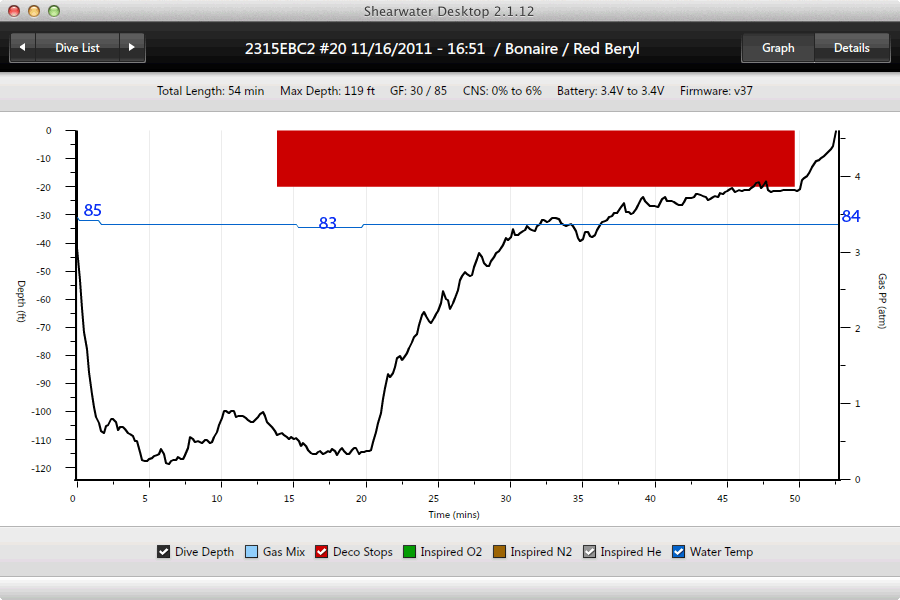Open the Dive List

(x=77, y=47)
